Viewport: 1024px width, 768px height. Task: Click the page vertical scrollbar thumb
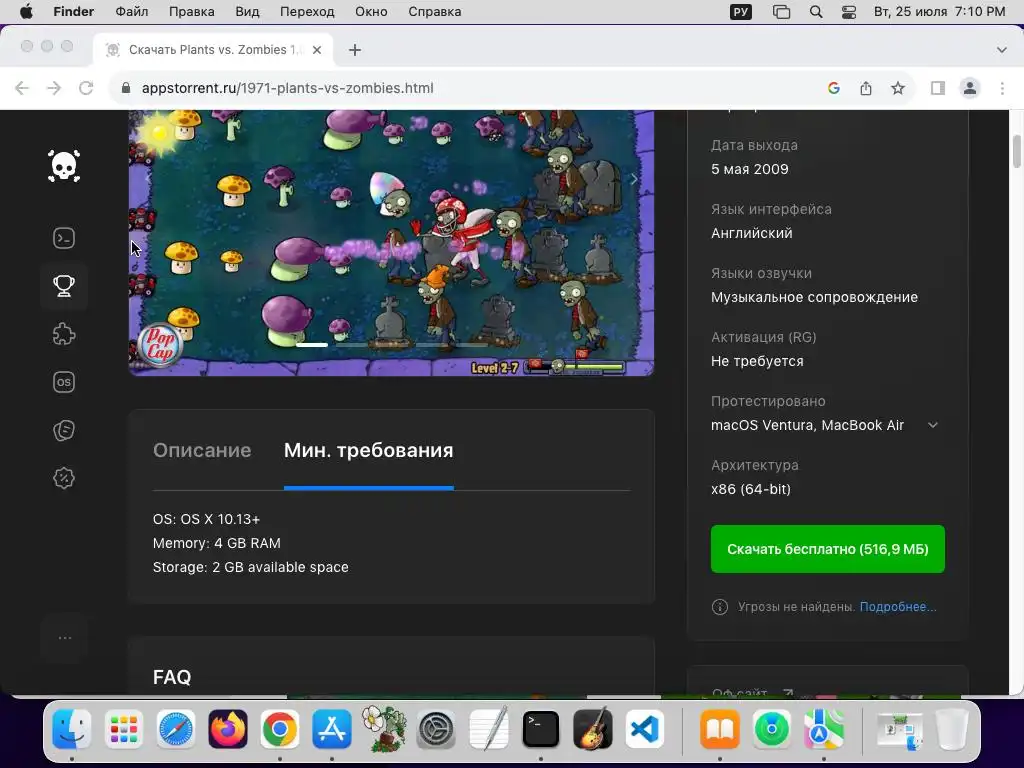point(1017,152)
